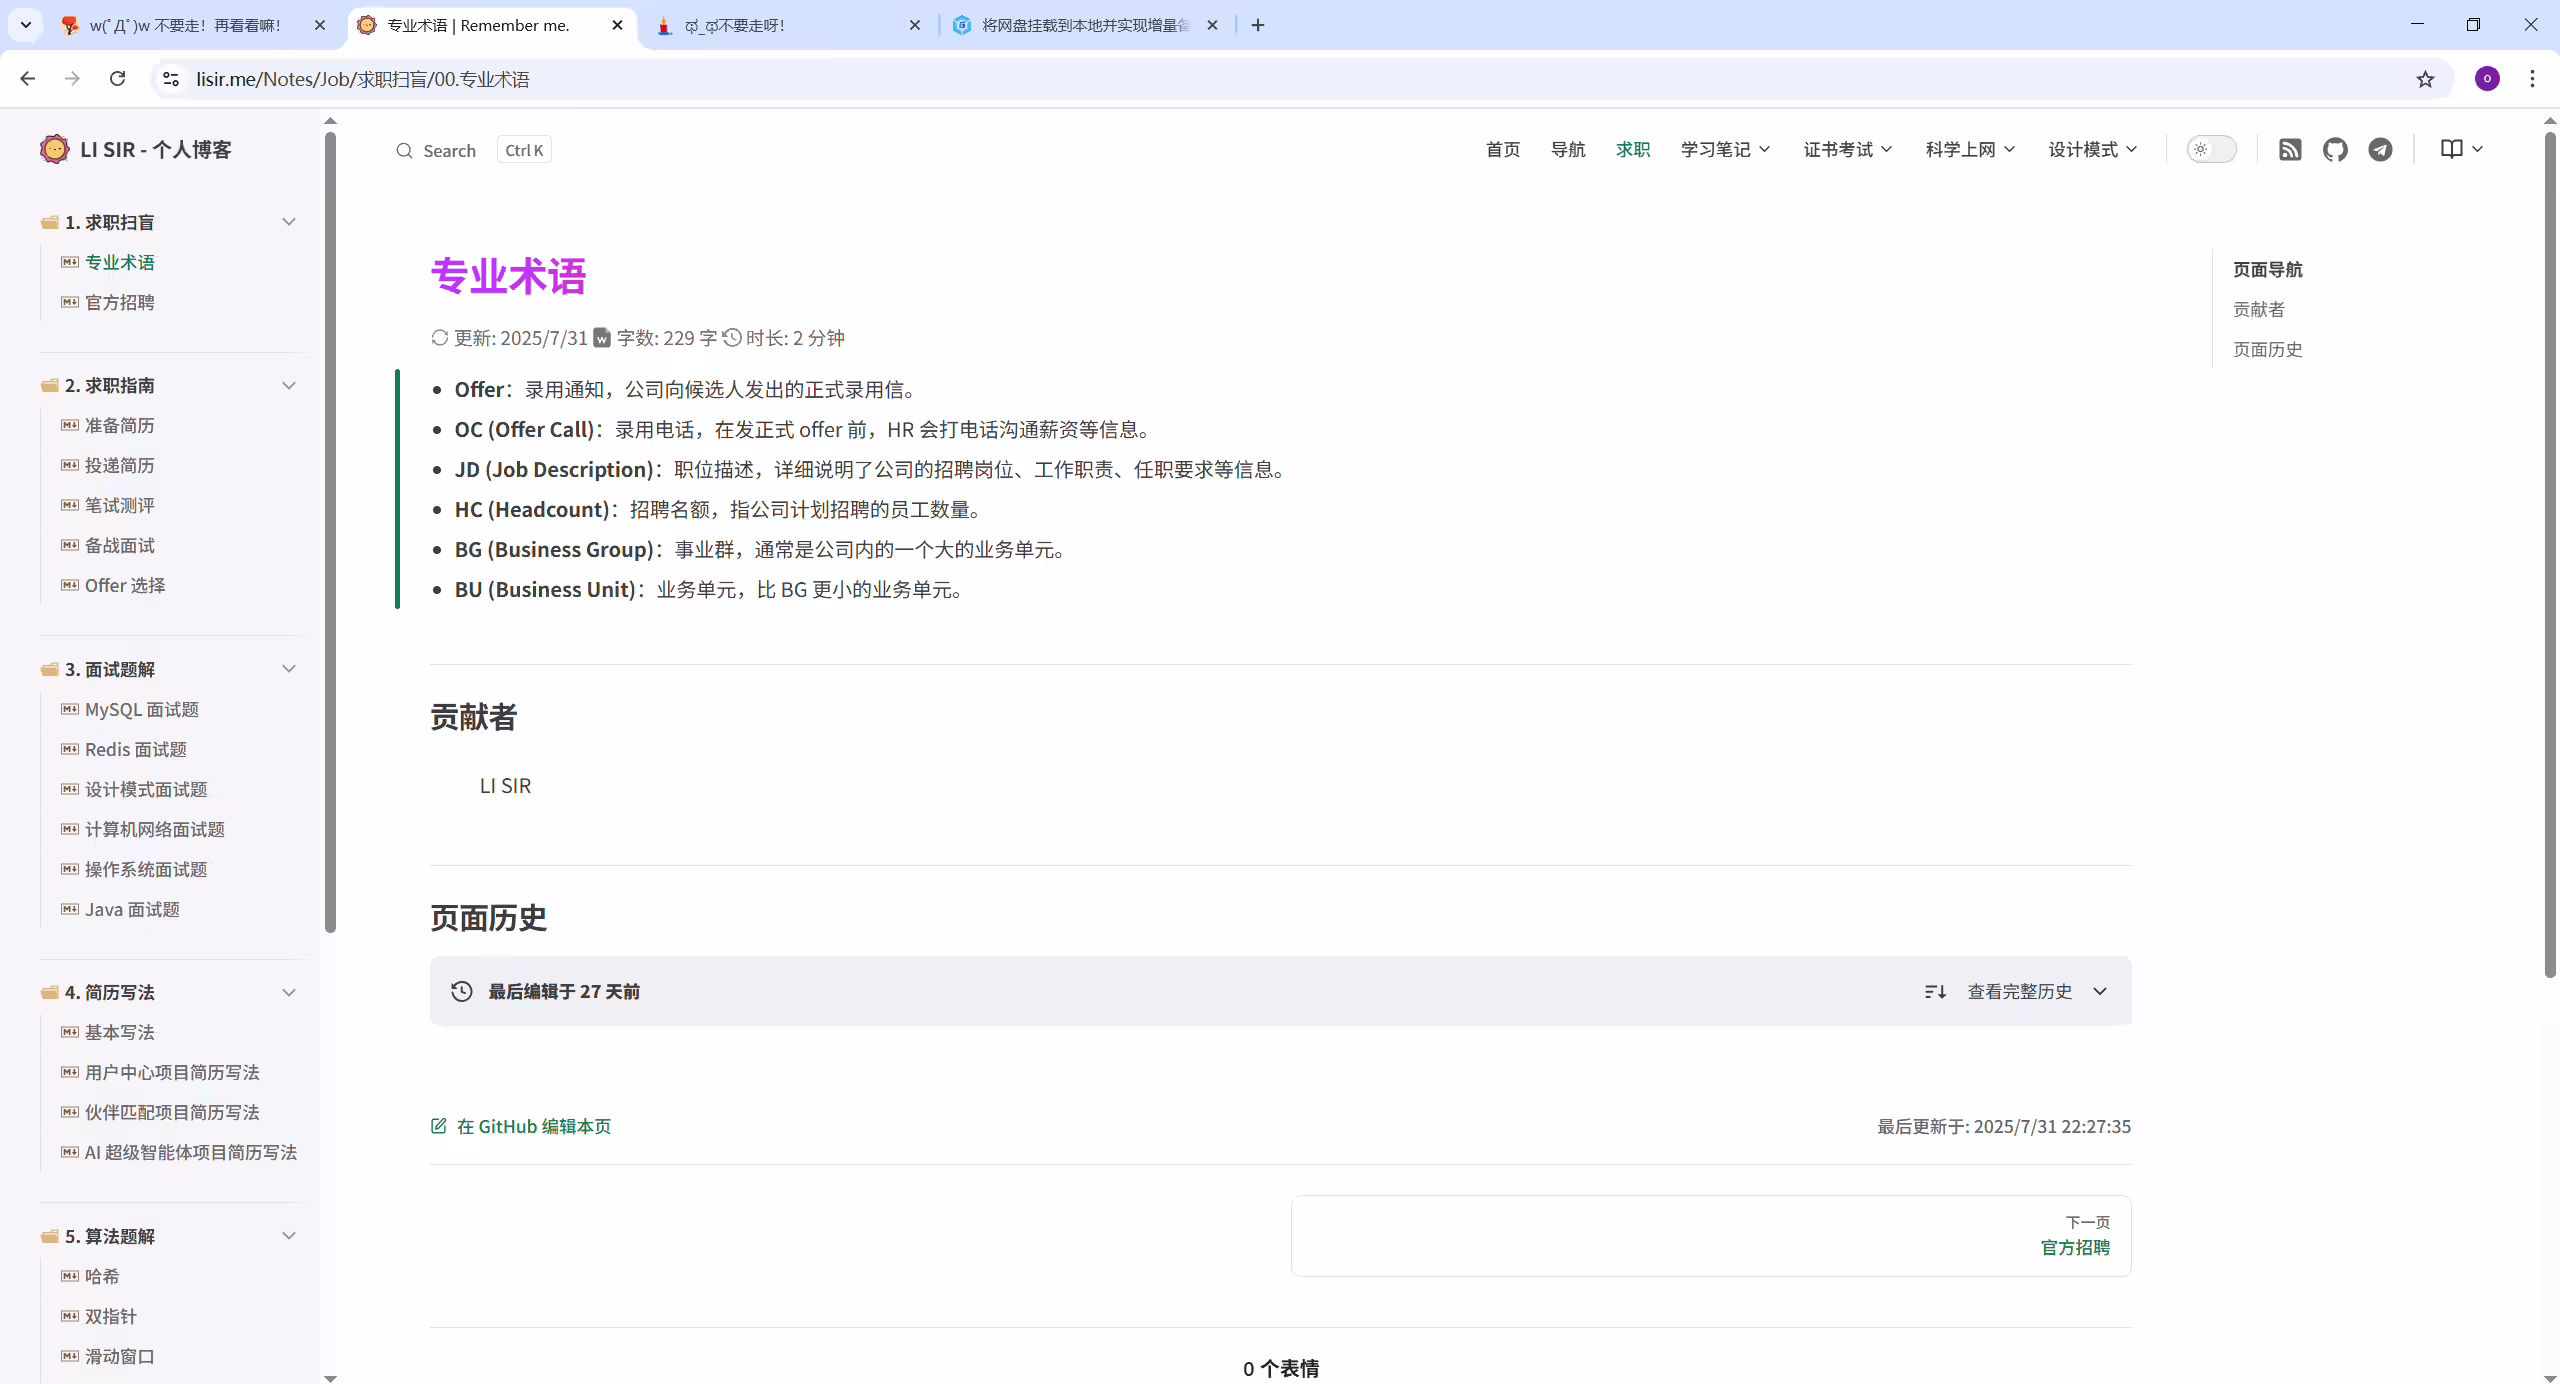The height and width of the screenshot is (1384, 2560).
Task: Click the sidebar vertical scrollbar thumb
Action: click(330, 533)
